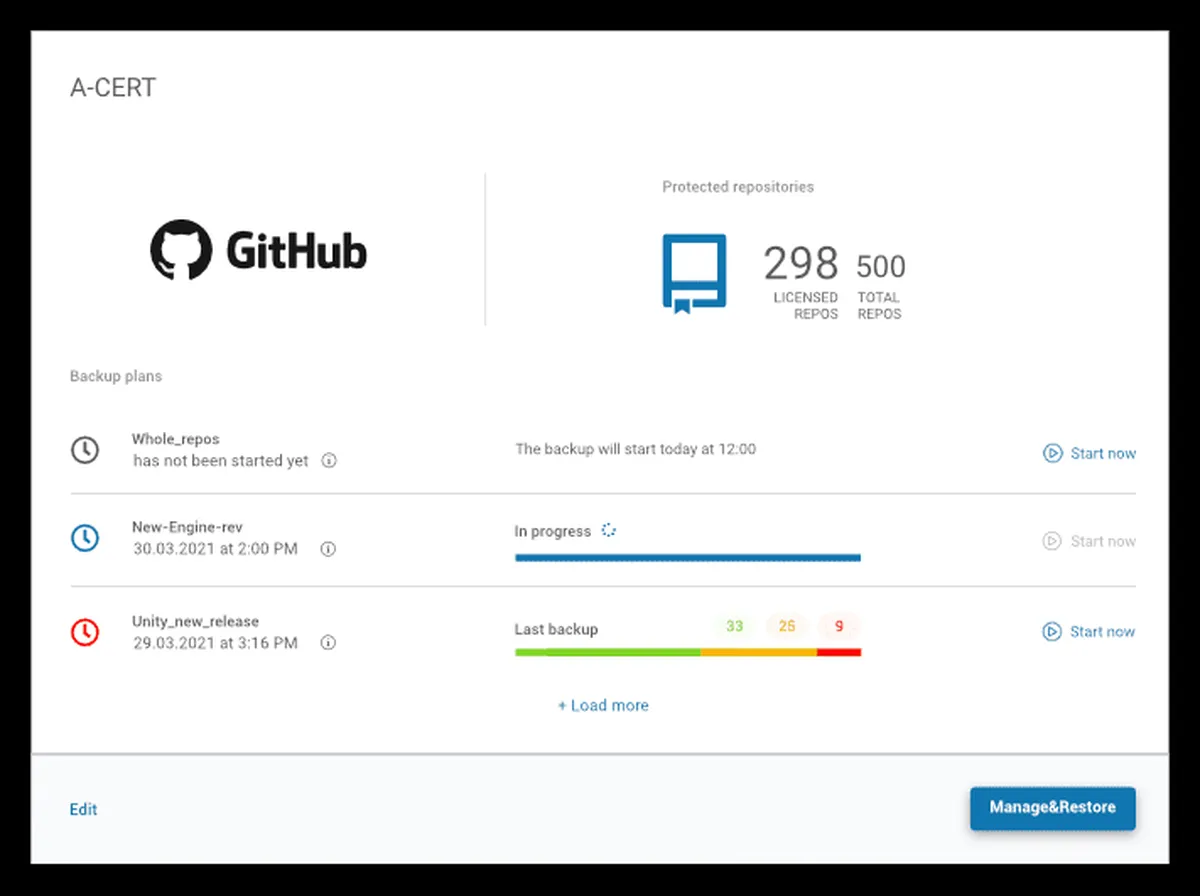This screenshot has height=896, width=1200.
Task: Click the New-Engine-rev blue progress bar
Action: [688, 557]
